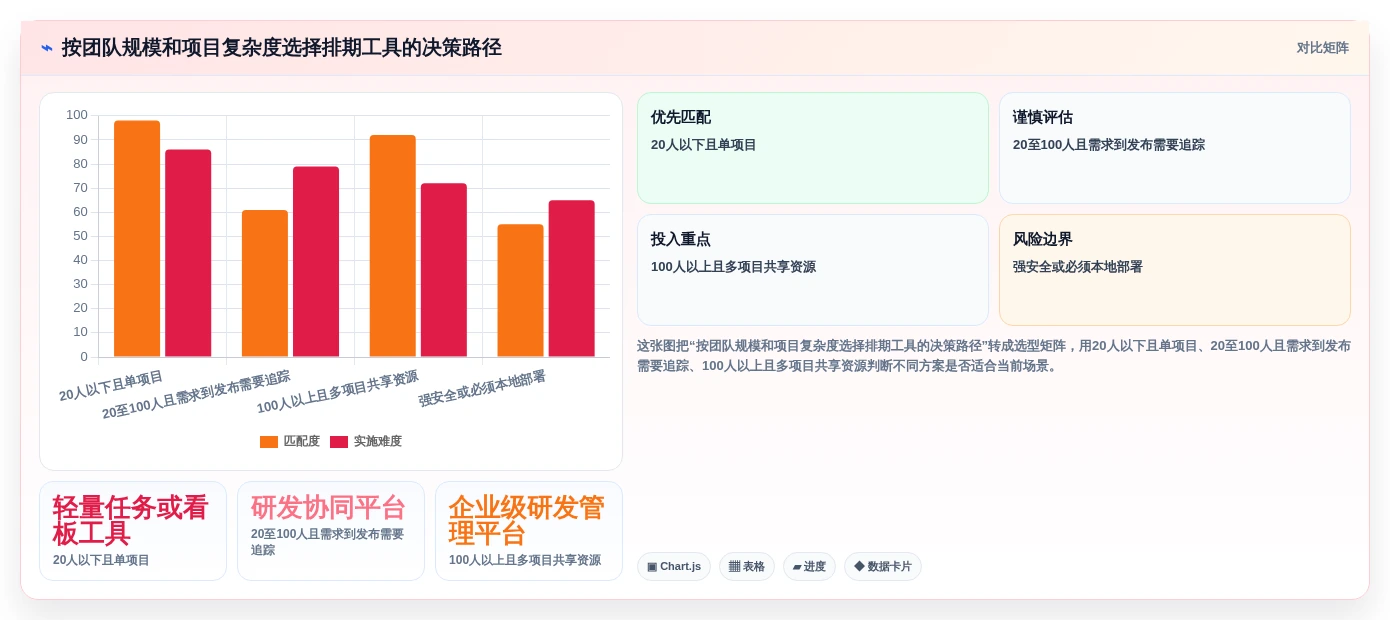Click the title 按团队规模和项目复杂度选择排期工具的决策路径
Viewport: 1390px width, 620px height.
point(282,48)
